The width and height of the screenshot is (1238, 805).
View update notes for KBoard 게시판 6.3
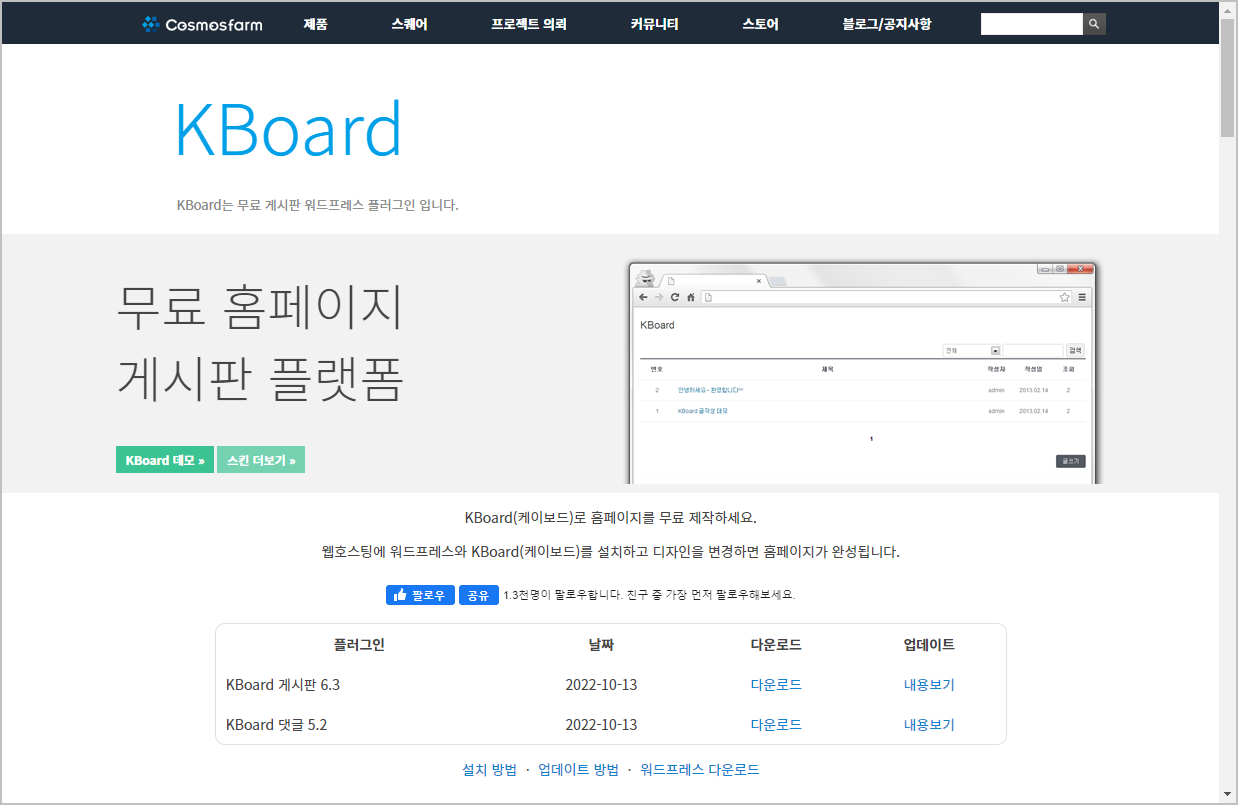click(x=929, y=685)
